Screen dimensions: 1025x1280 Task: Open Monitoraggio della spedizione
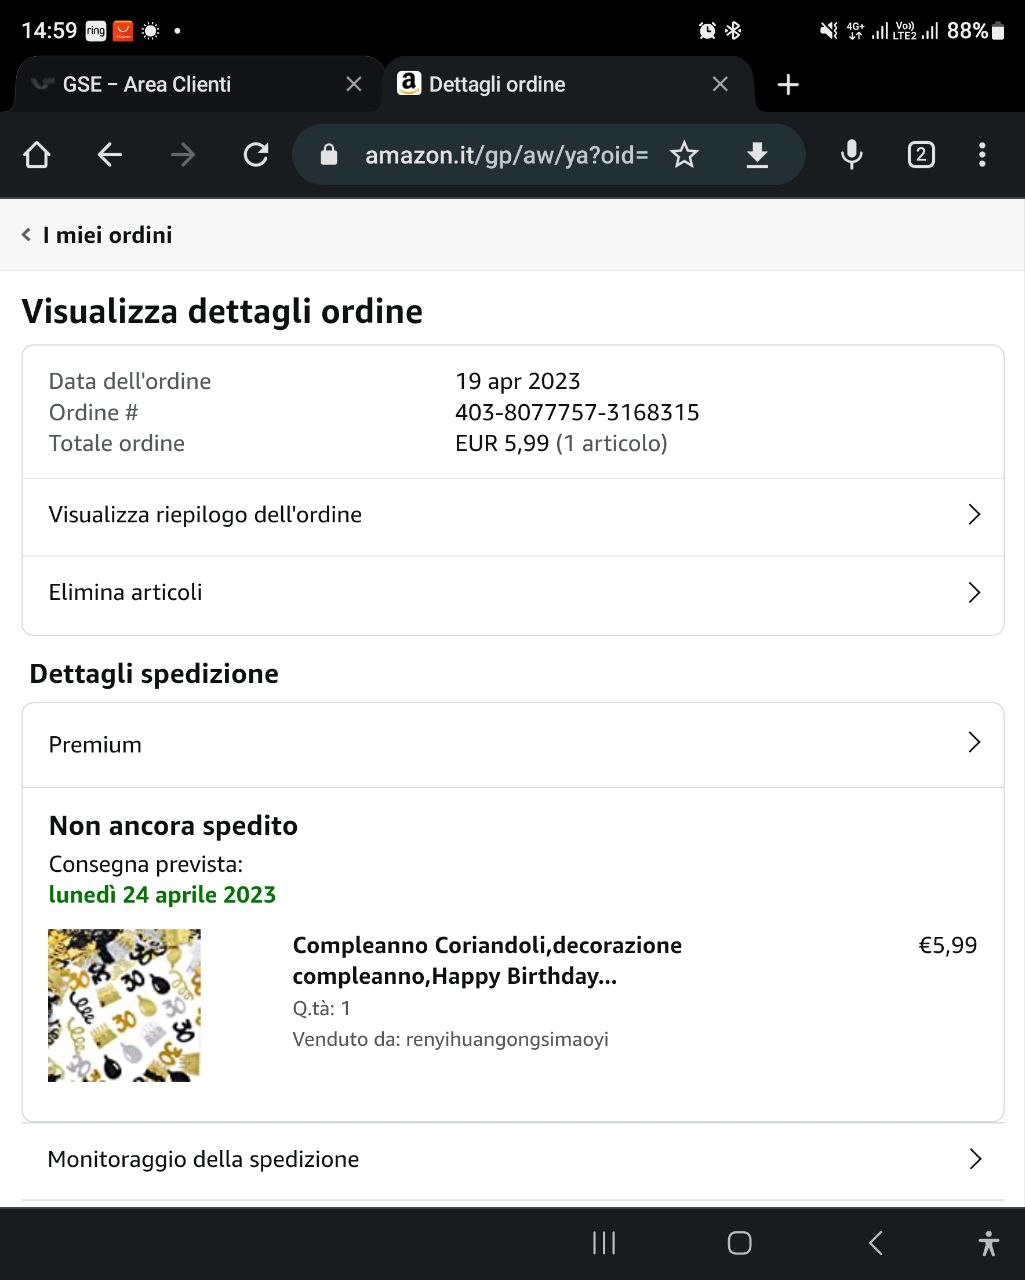tap(512, 1159)
